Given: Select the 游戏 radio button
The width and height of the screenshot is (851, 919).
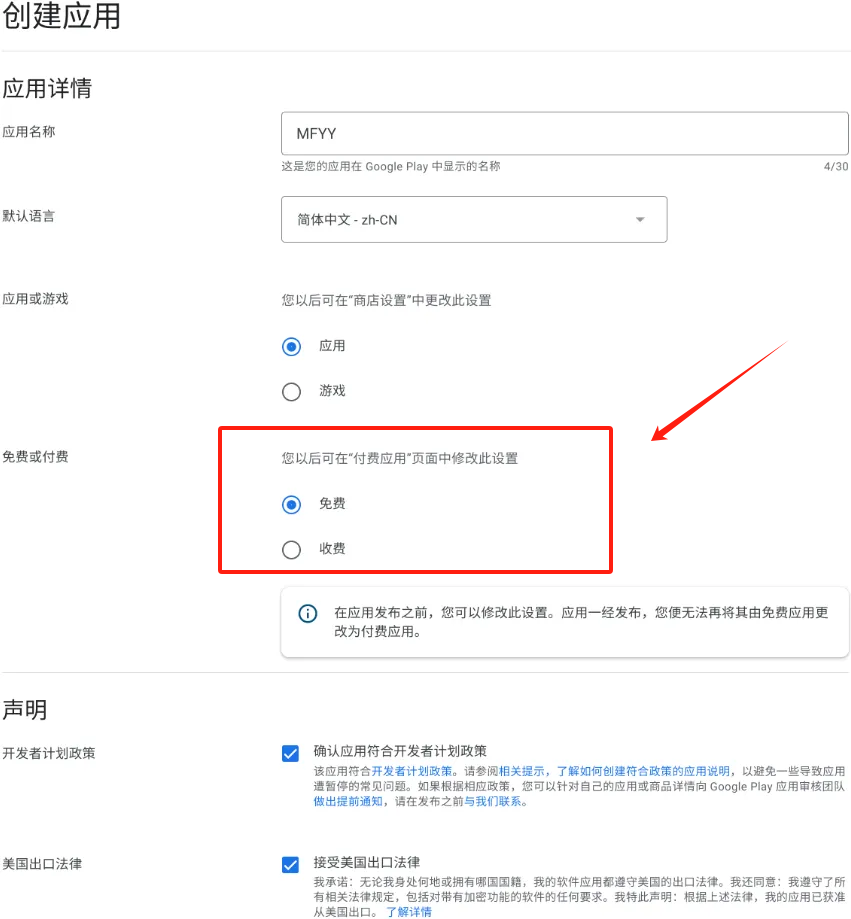Looking at the screenshot, I should pos(291,392).
